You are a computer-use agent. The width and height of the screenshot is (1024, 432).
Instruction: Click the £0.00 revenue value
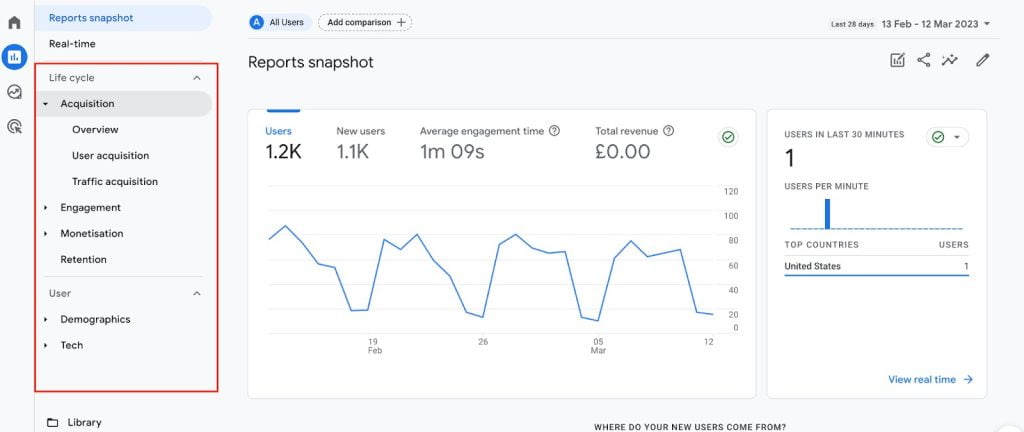[622, 152]
